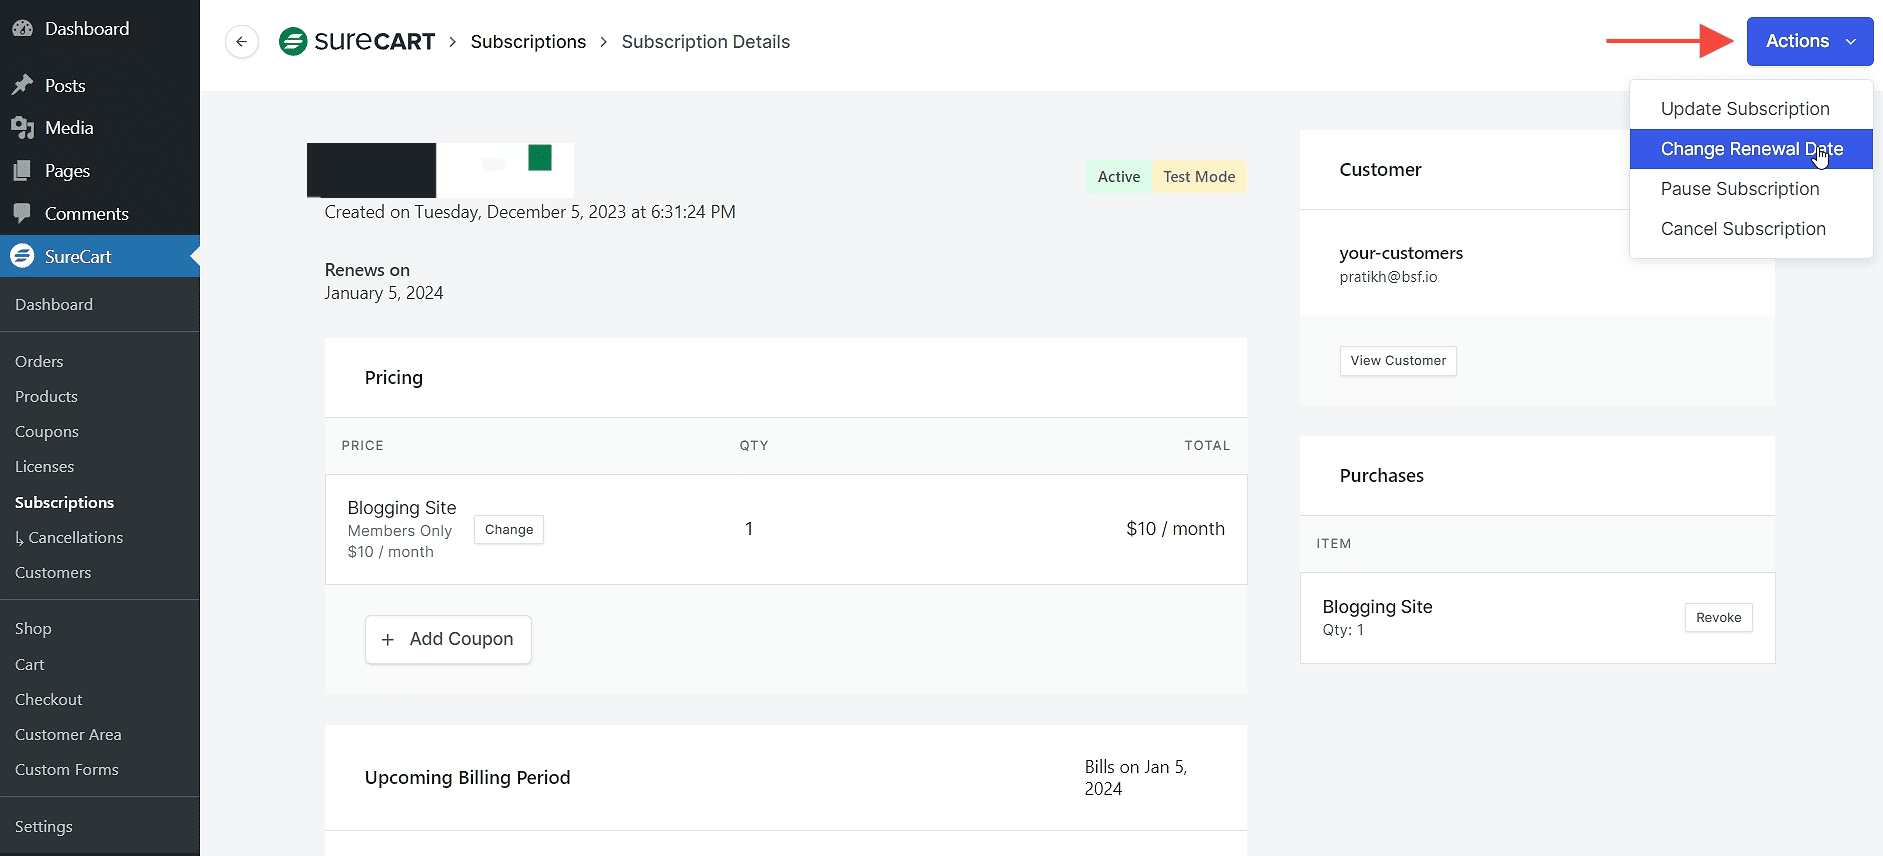Select Pause Subscription from the menu

tap(1739, 189)
